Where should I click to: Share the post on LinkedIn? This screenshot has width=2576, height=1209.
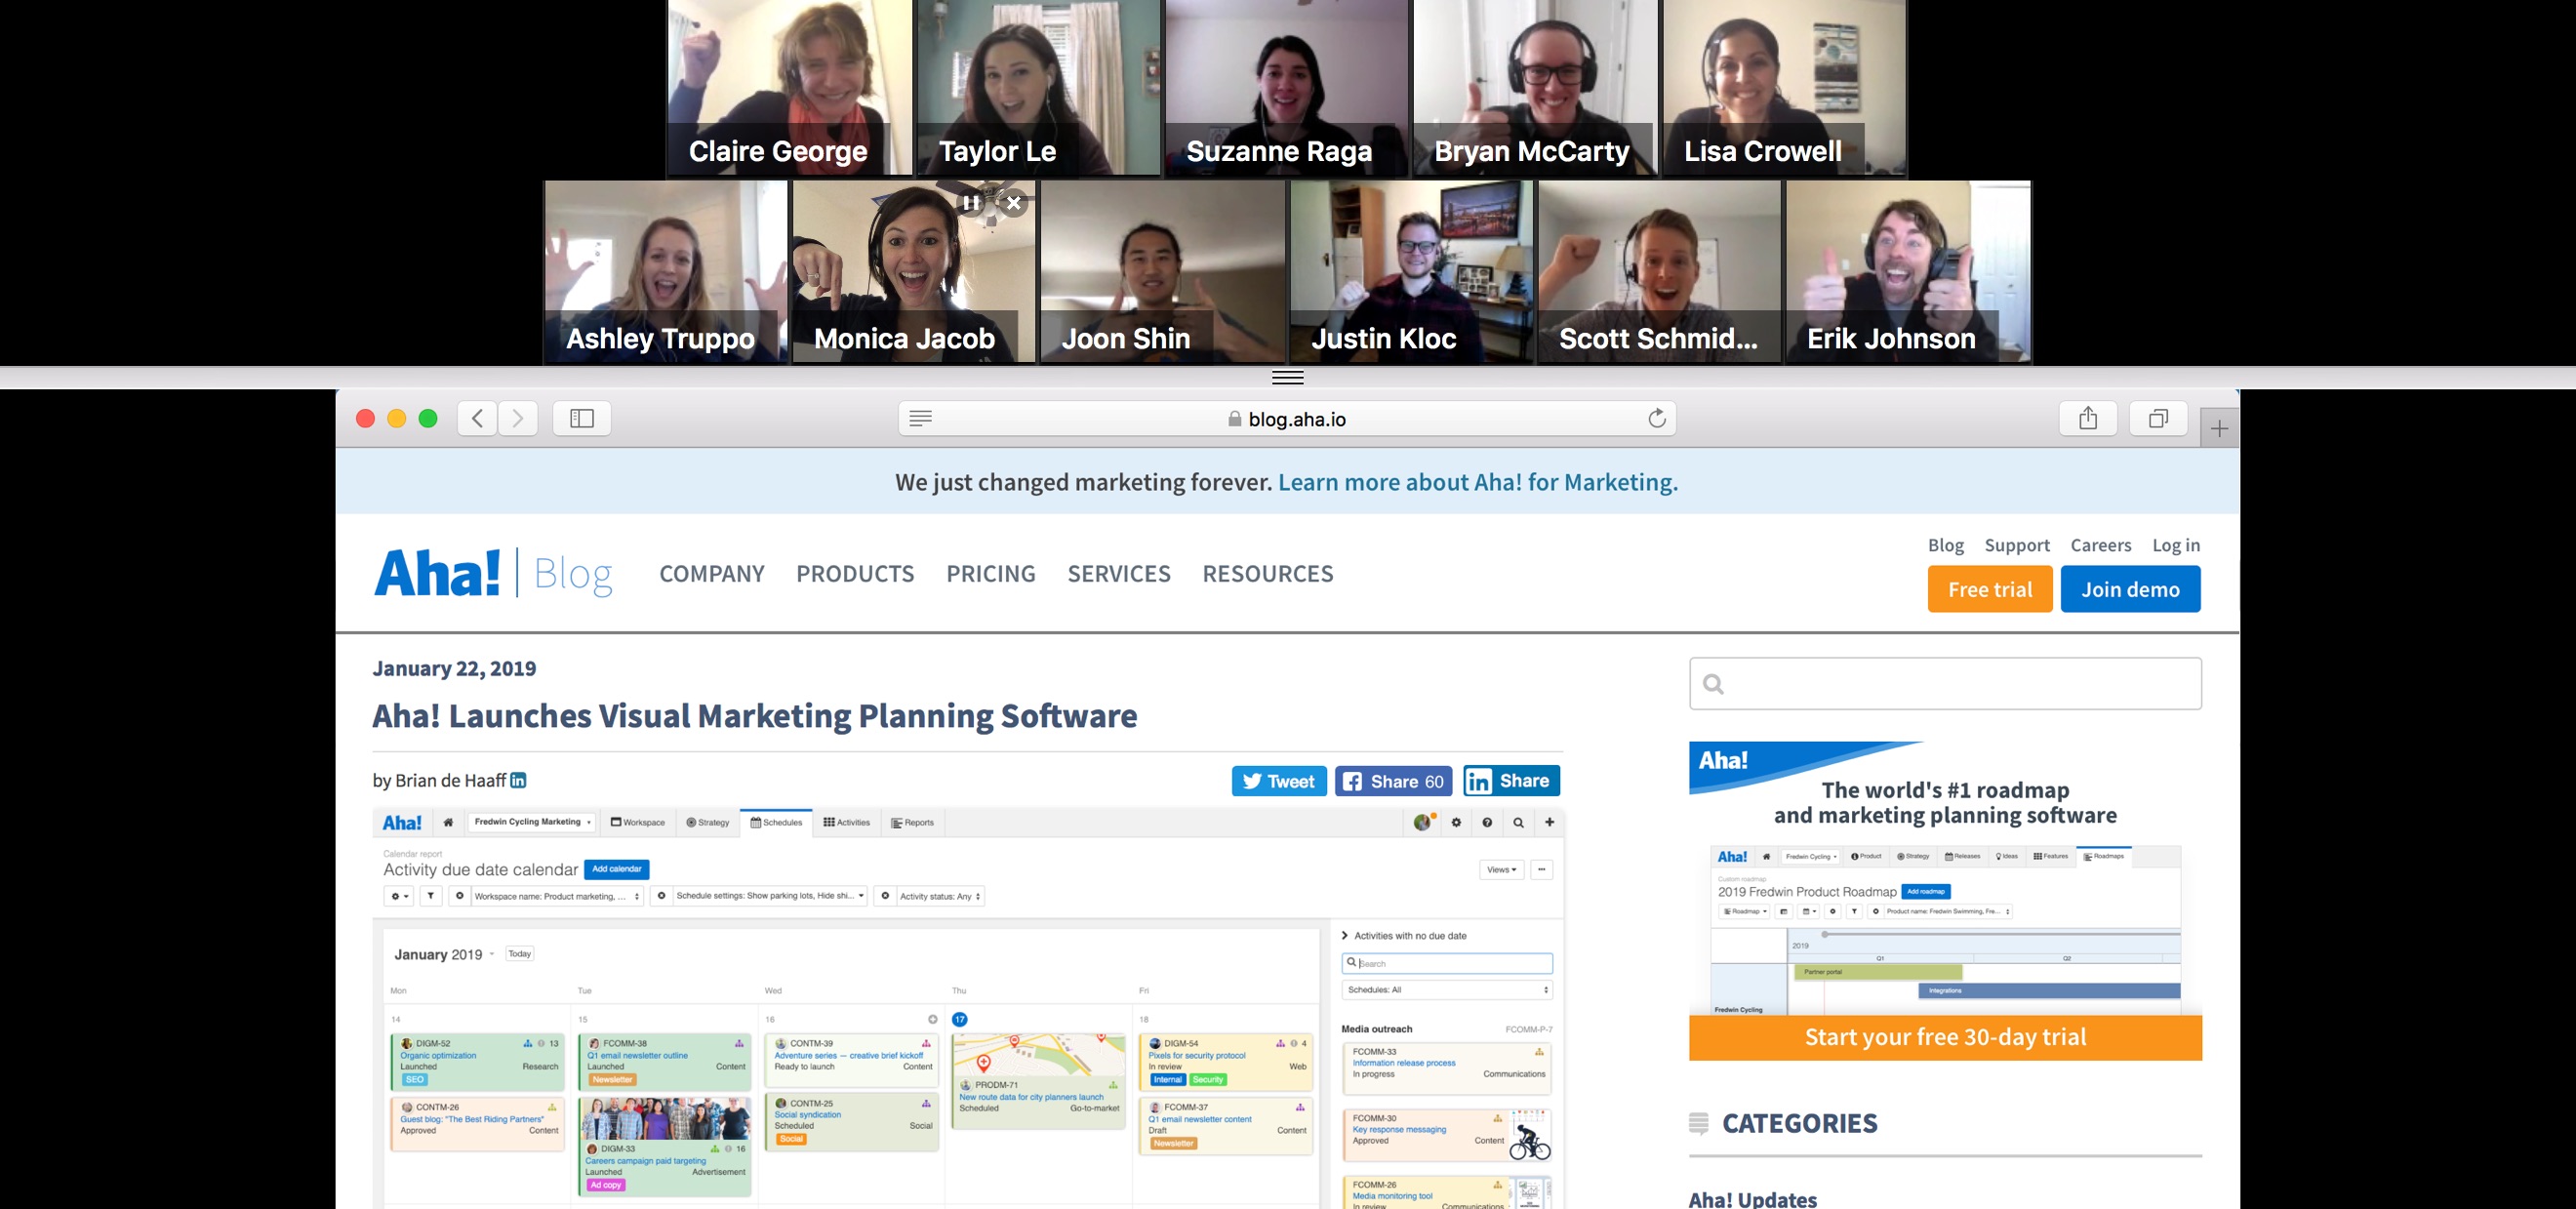pos(1511,781)
